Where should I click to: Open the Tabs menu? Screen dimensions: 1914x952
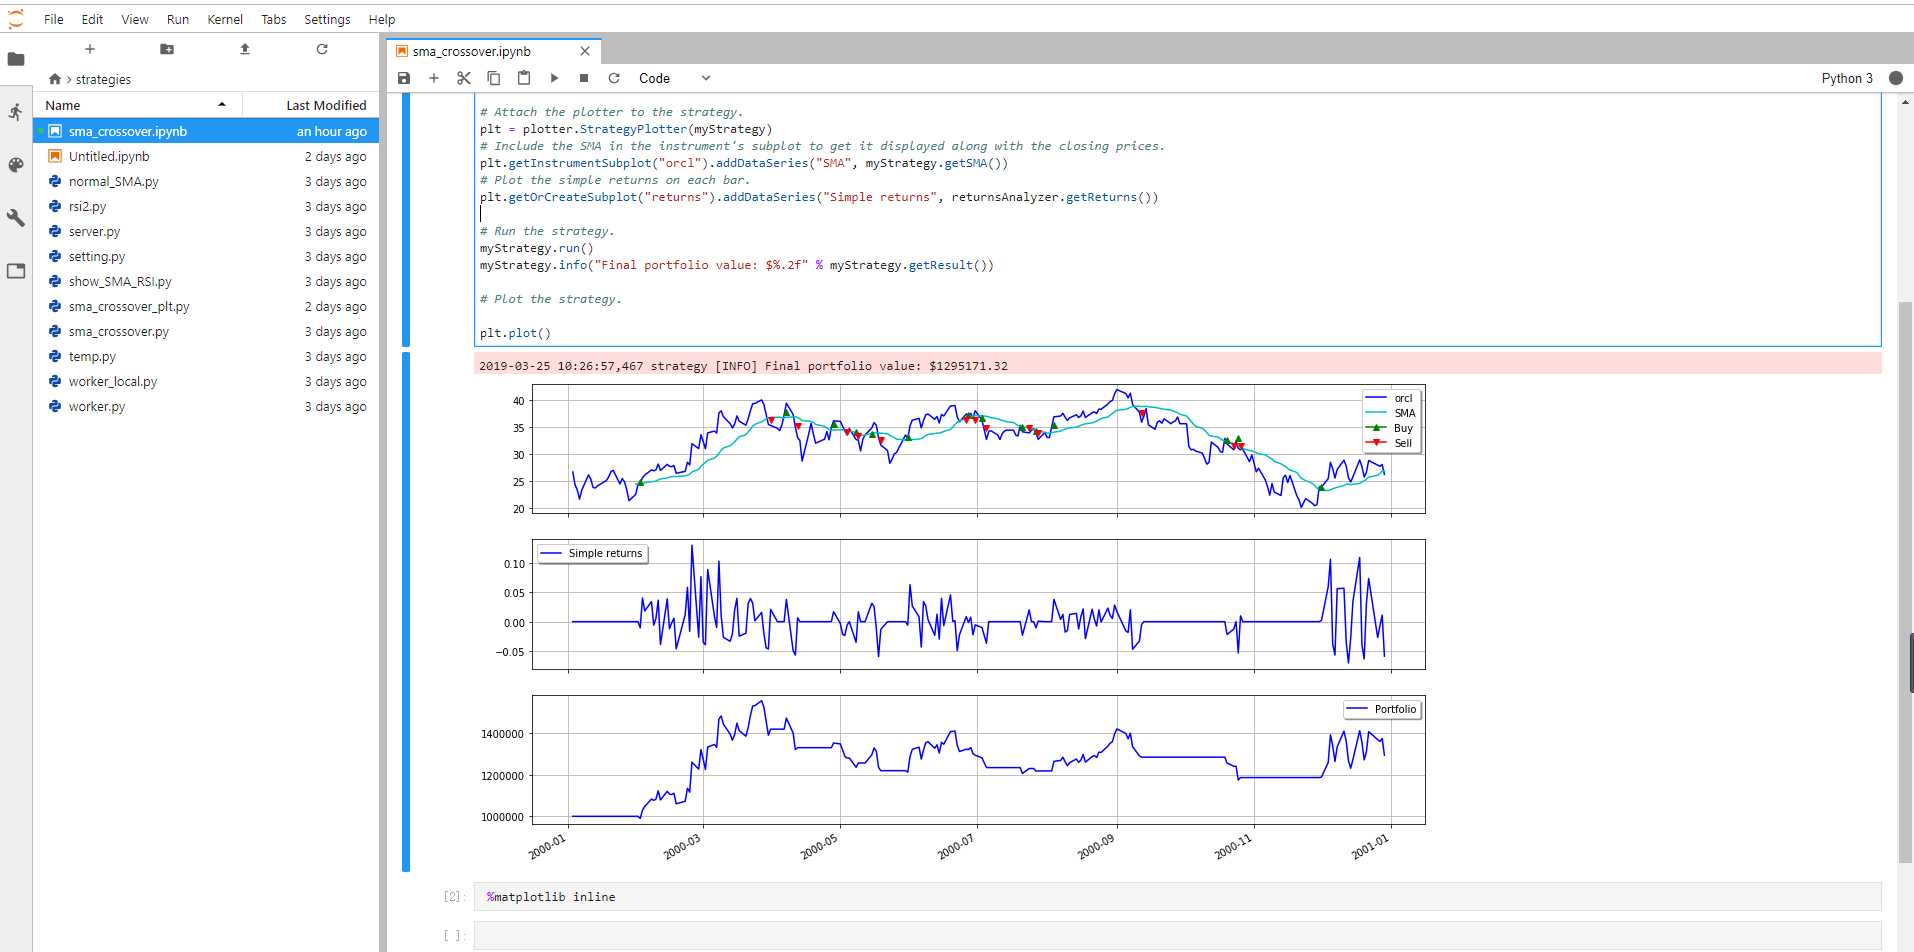coord(274,19)
